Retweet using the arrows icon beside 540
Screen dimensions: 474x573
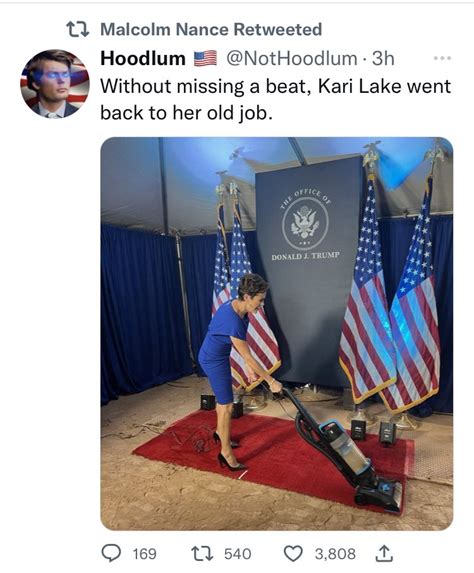201,553
